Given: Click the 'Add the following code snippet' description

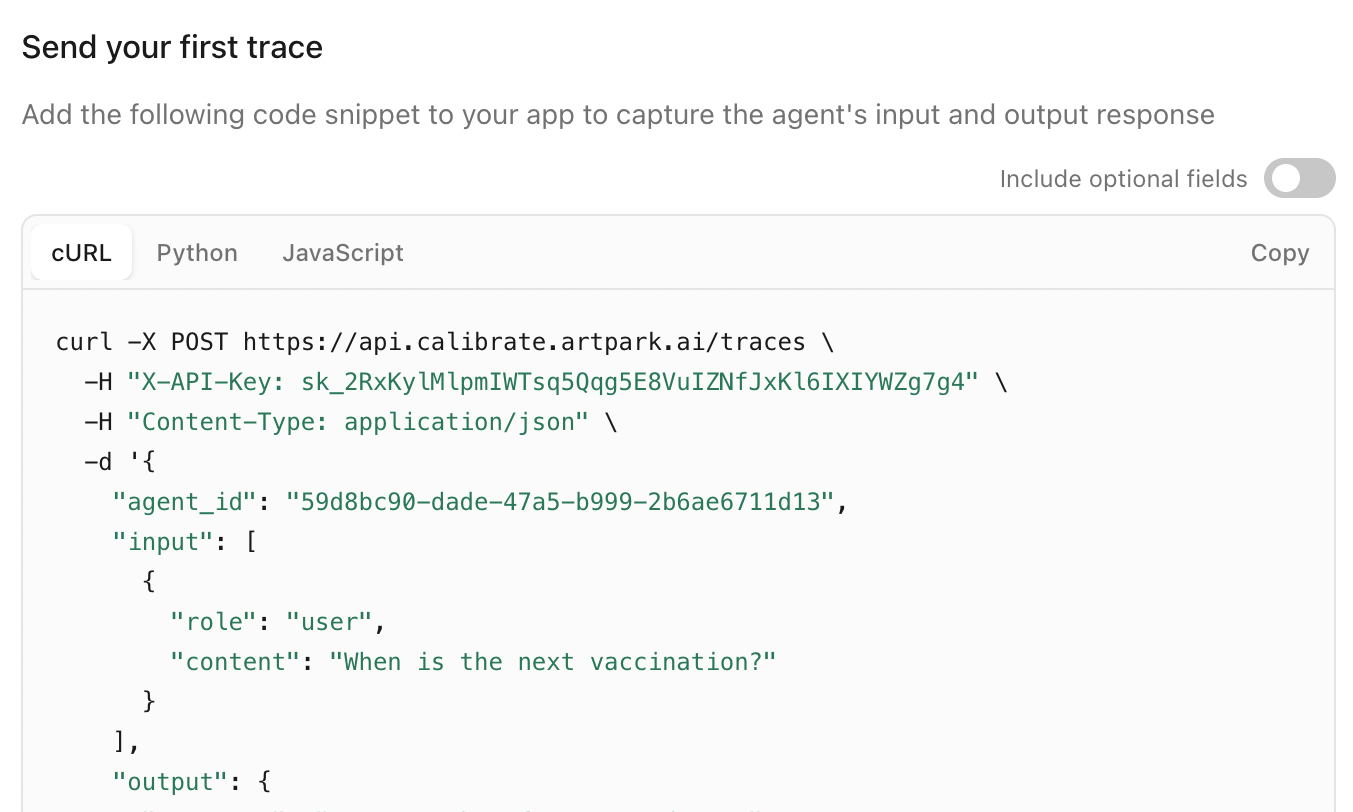Looking at the screenshot, I should (618, 115).
